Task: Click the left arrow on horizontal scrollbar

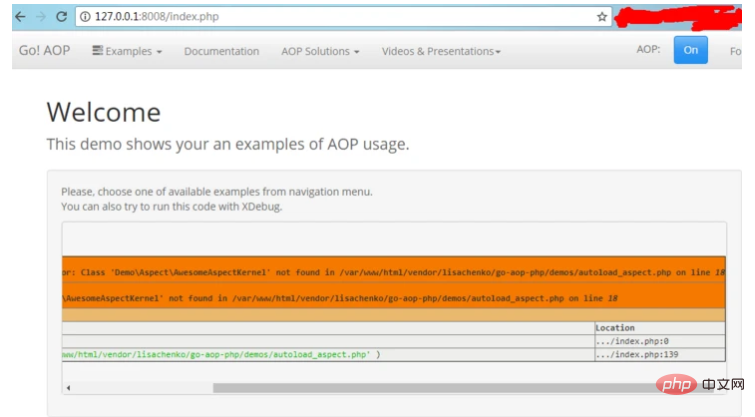Action: tap(69, 387)
